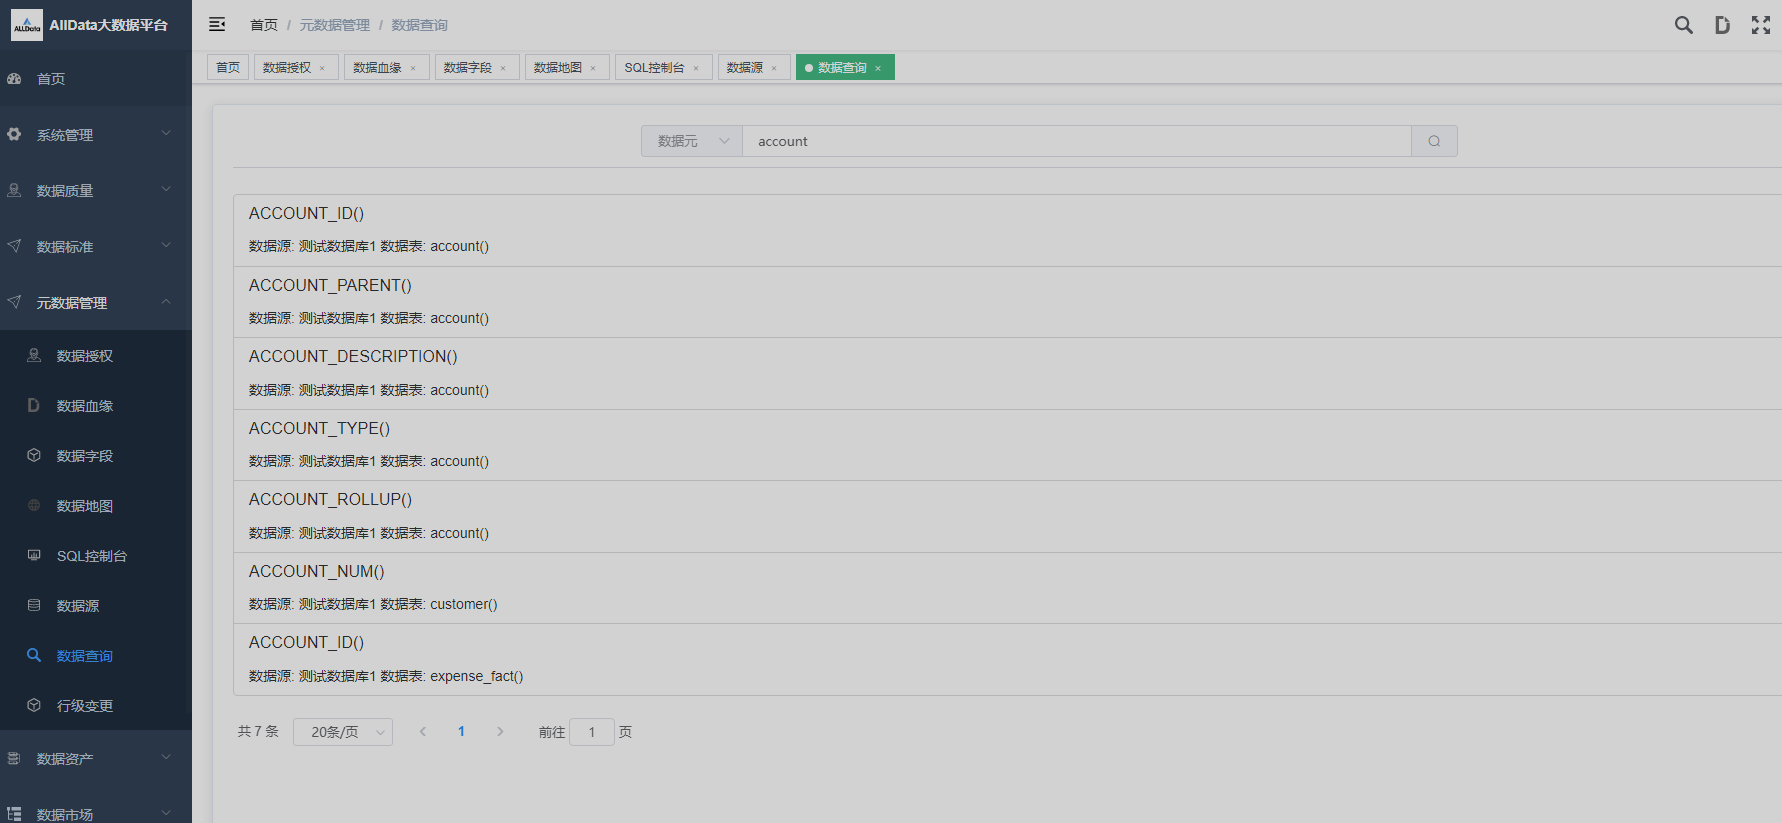Viewport: 1782px width, 823px height.
Task: Click the fullscreen toggle icon
Action: (1761, 25)
